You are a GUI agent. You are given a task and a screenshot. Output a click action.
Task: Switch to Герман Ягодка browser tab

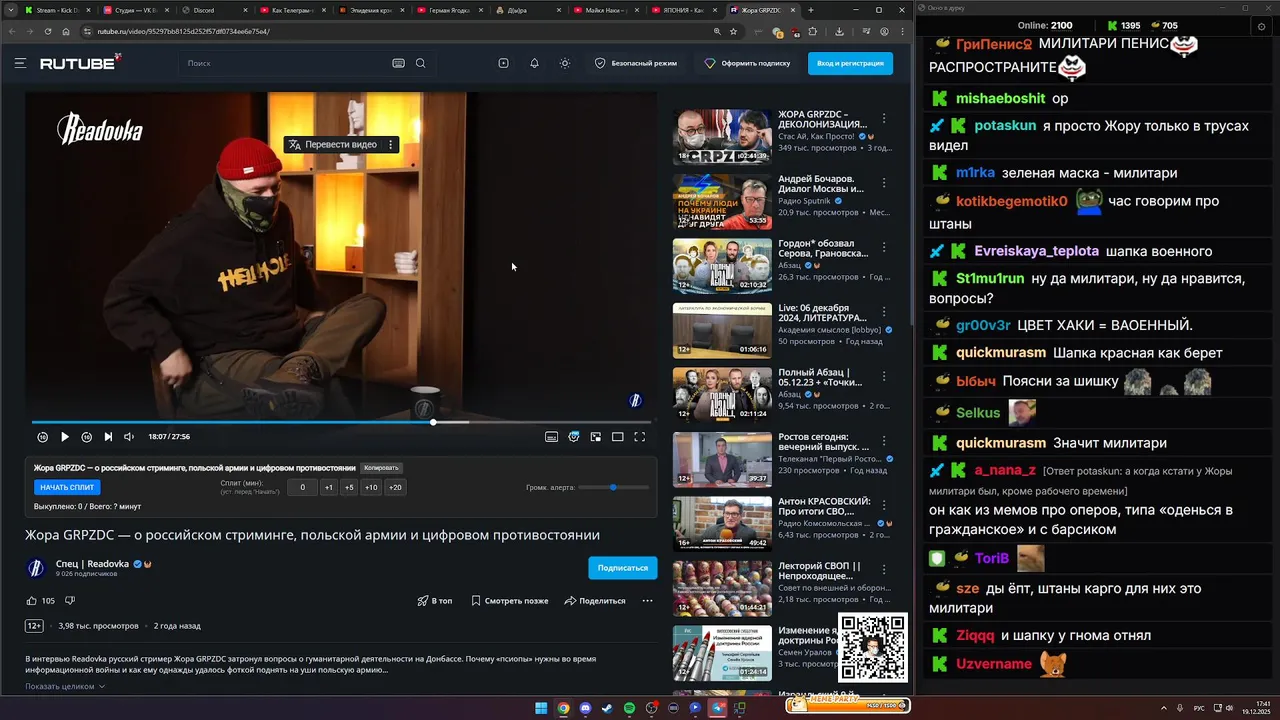click(x=448, y=10)
